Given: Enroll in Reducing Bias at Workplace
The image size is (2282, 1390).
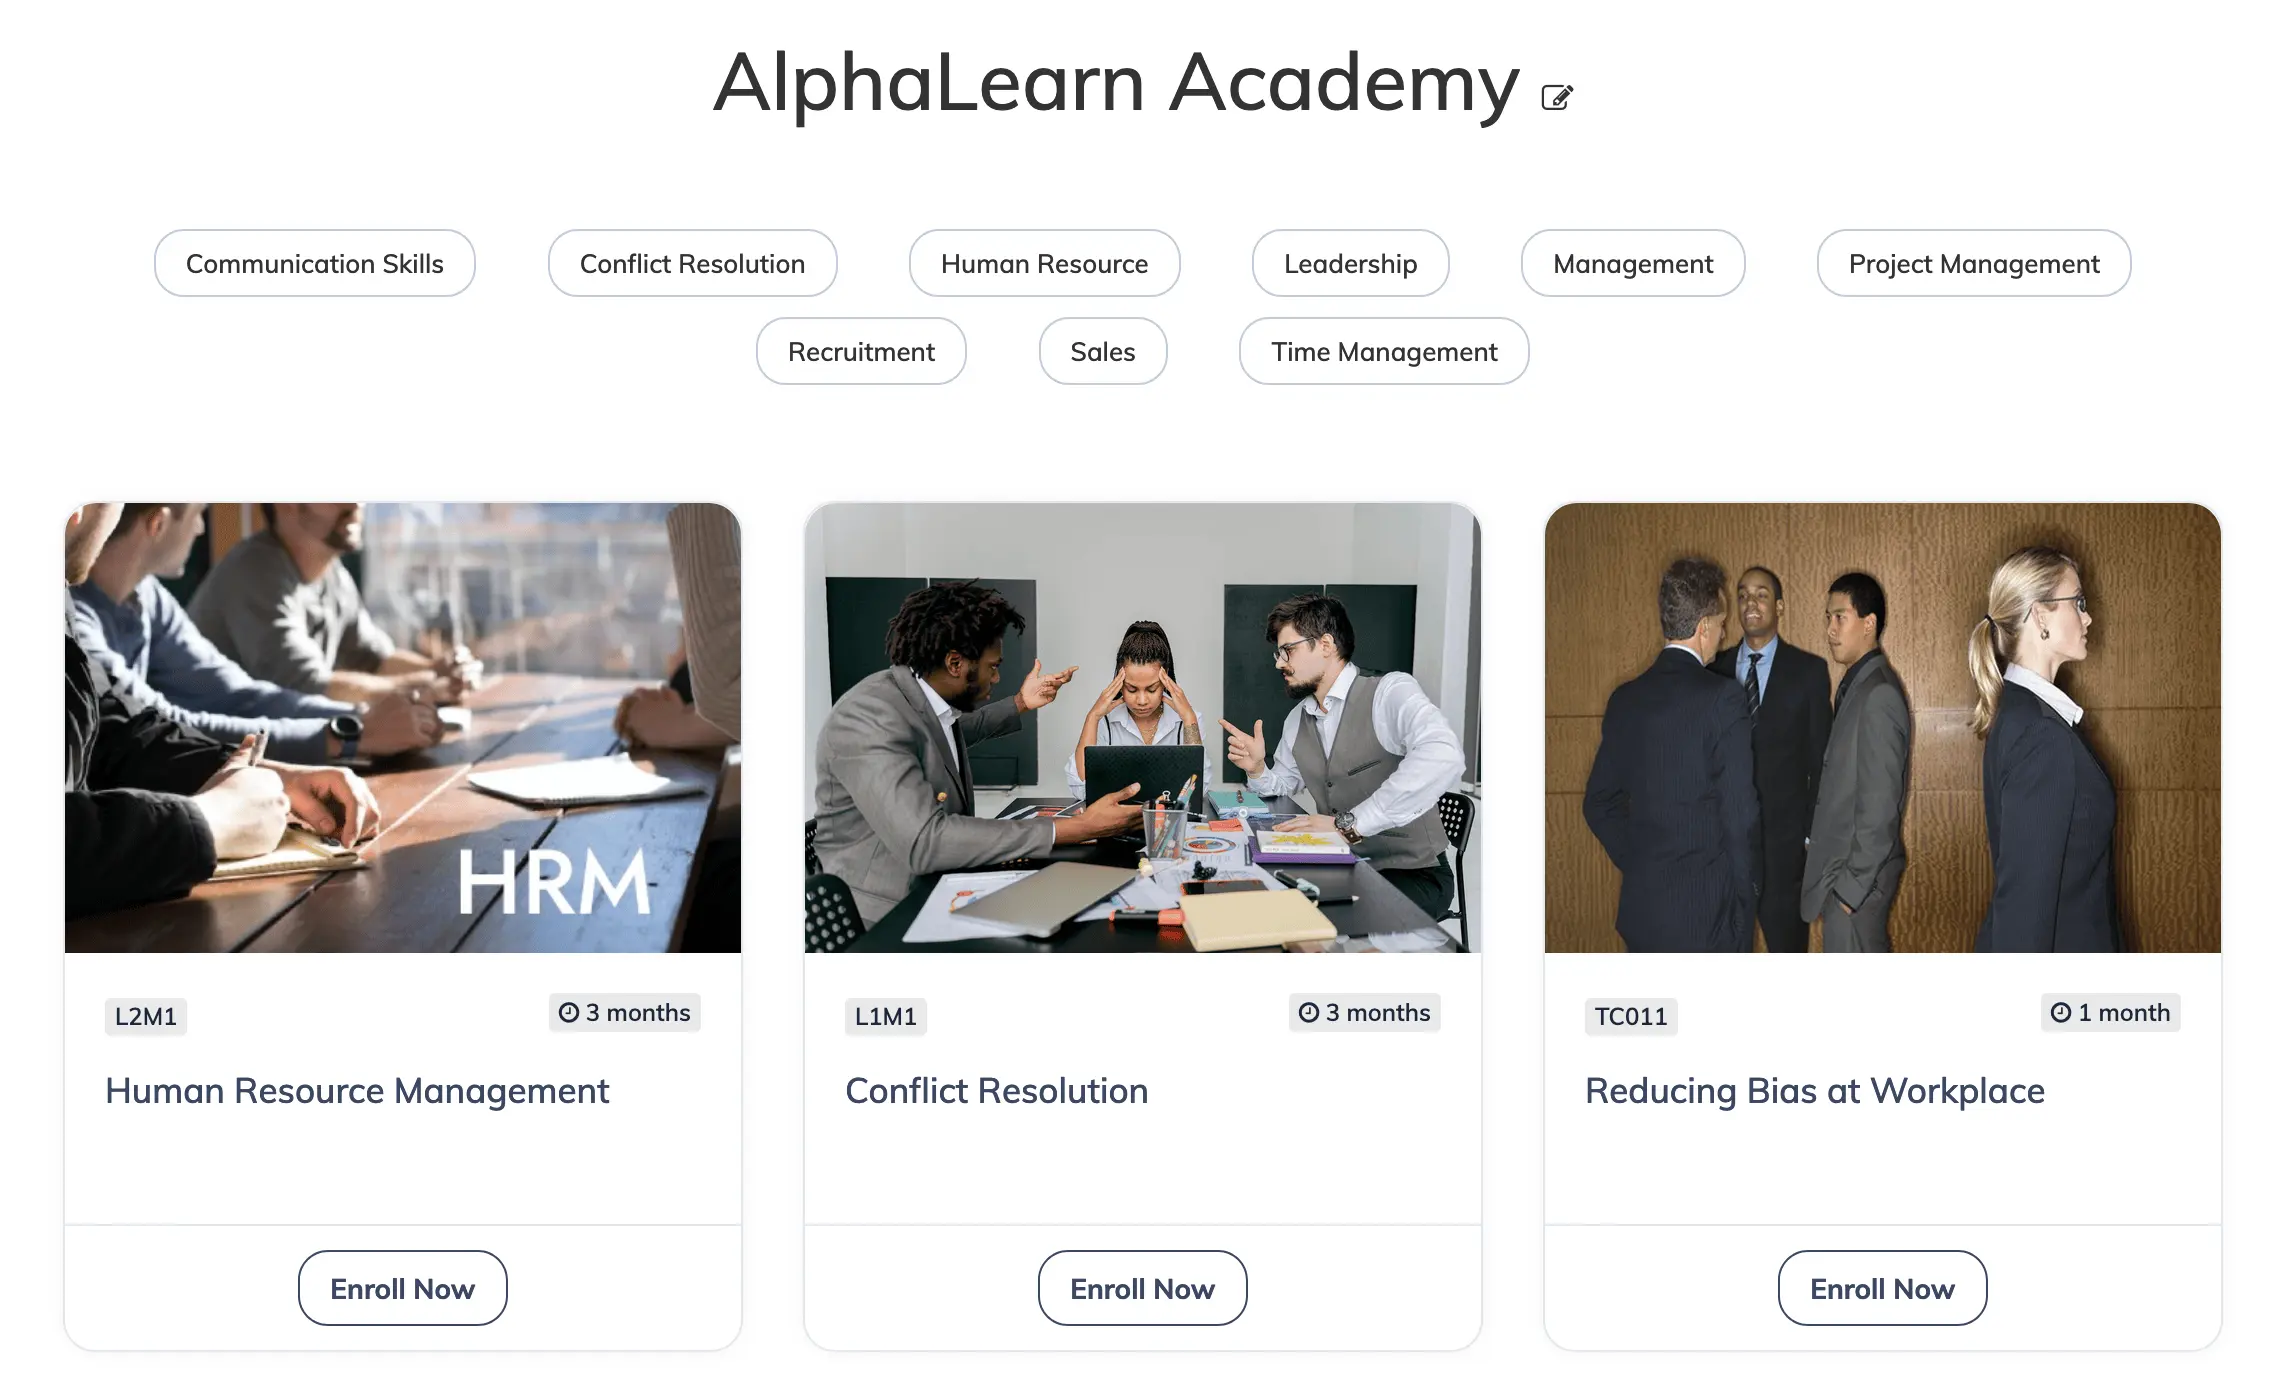Looking at the screenshot, I should (x=1883, y=1288).
